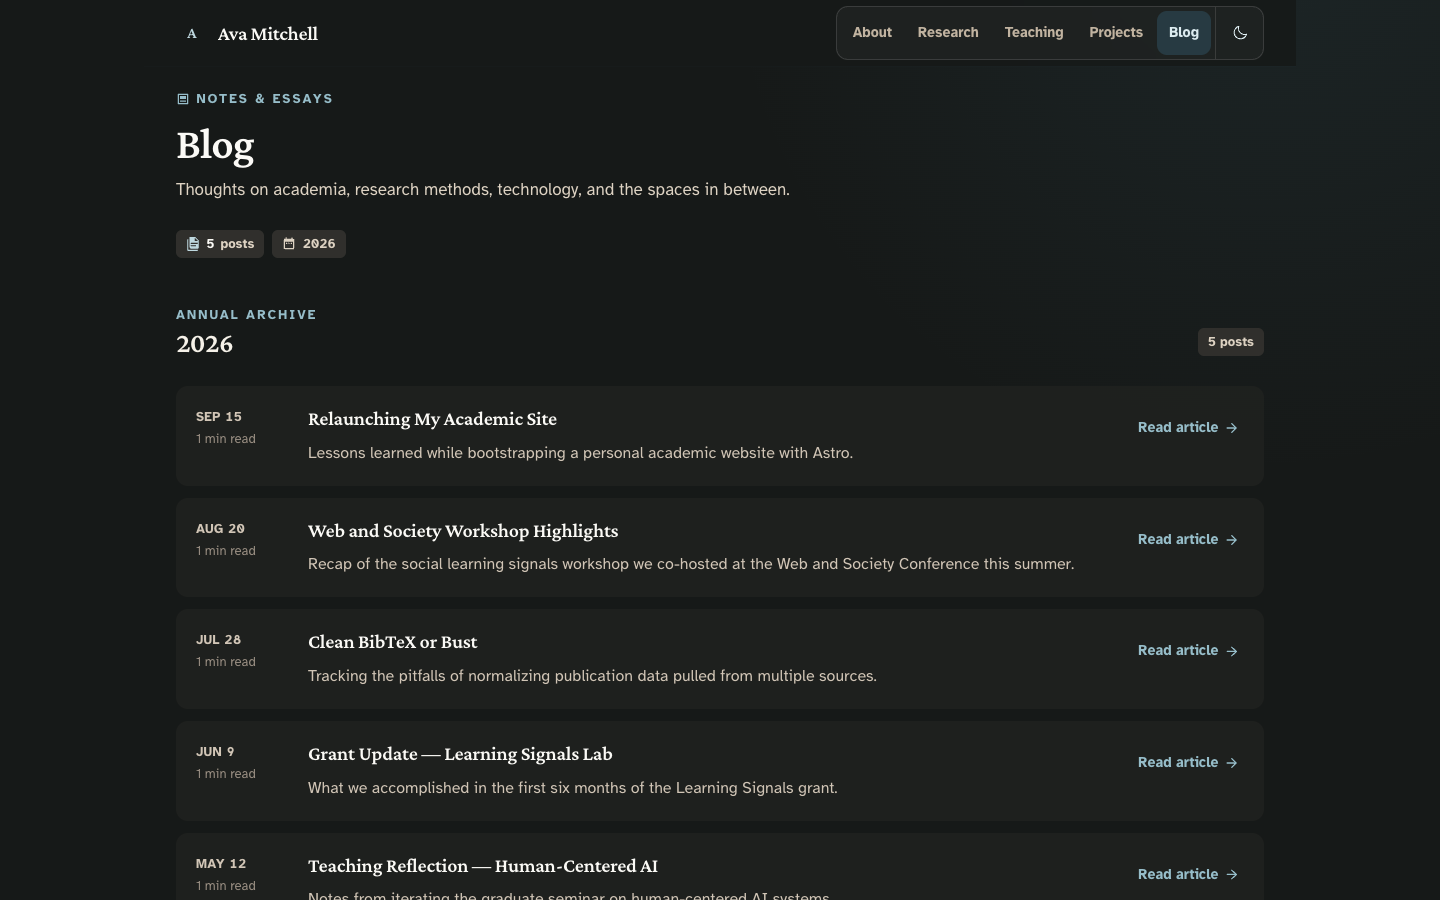Viewport: 1440px width, 900px height.
Task: Click the 'A' logo avatar
Action: click(x=192, y=34)
